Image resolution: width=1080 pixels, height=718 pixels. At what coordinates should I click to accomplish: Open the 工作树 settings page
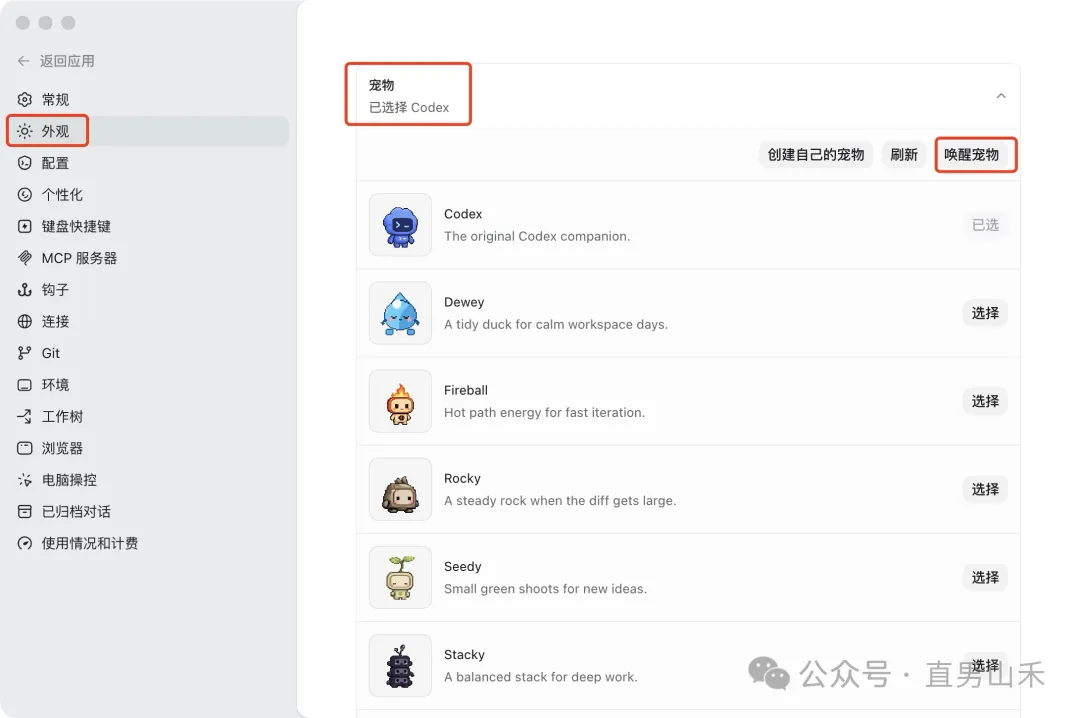click(148, 417)
